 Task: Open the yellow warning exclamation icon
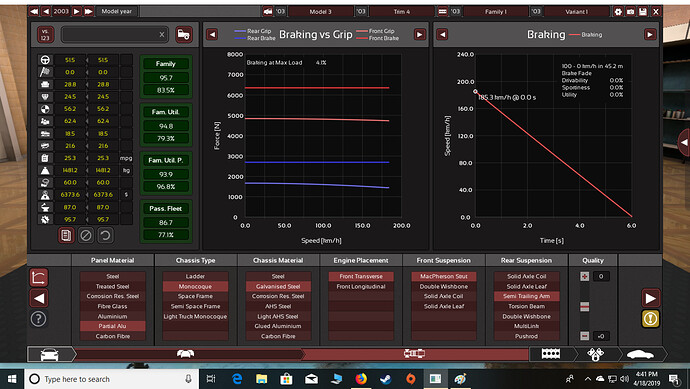(650, 319)
